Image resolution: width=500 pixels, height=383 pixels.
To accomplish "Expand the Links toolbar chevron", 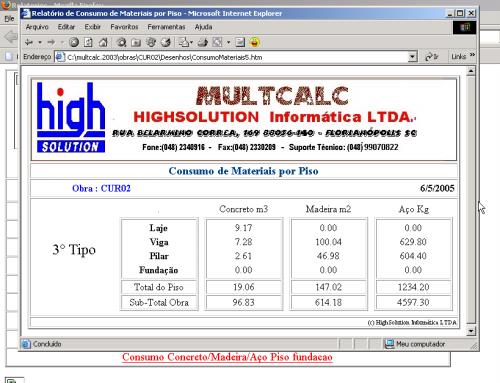I will (472, 55).
